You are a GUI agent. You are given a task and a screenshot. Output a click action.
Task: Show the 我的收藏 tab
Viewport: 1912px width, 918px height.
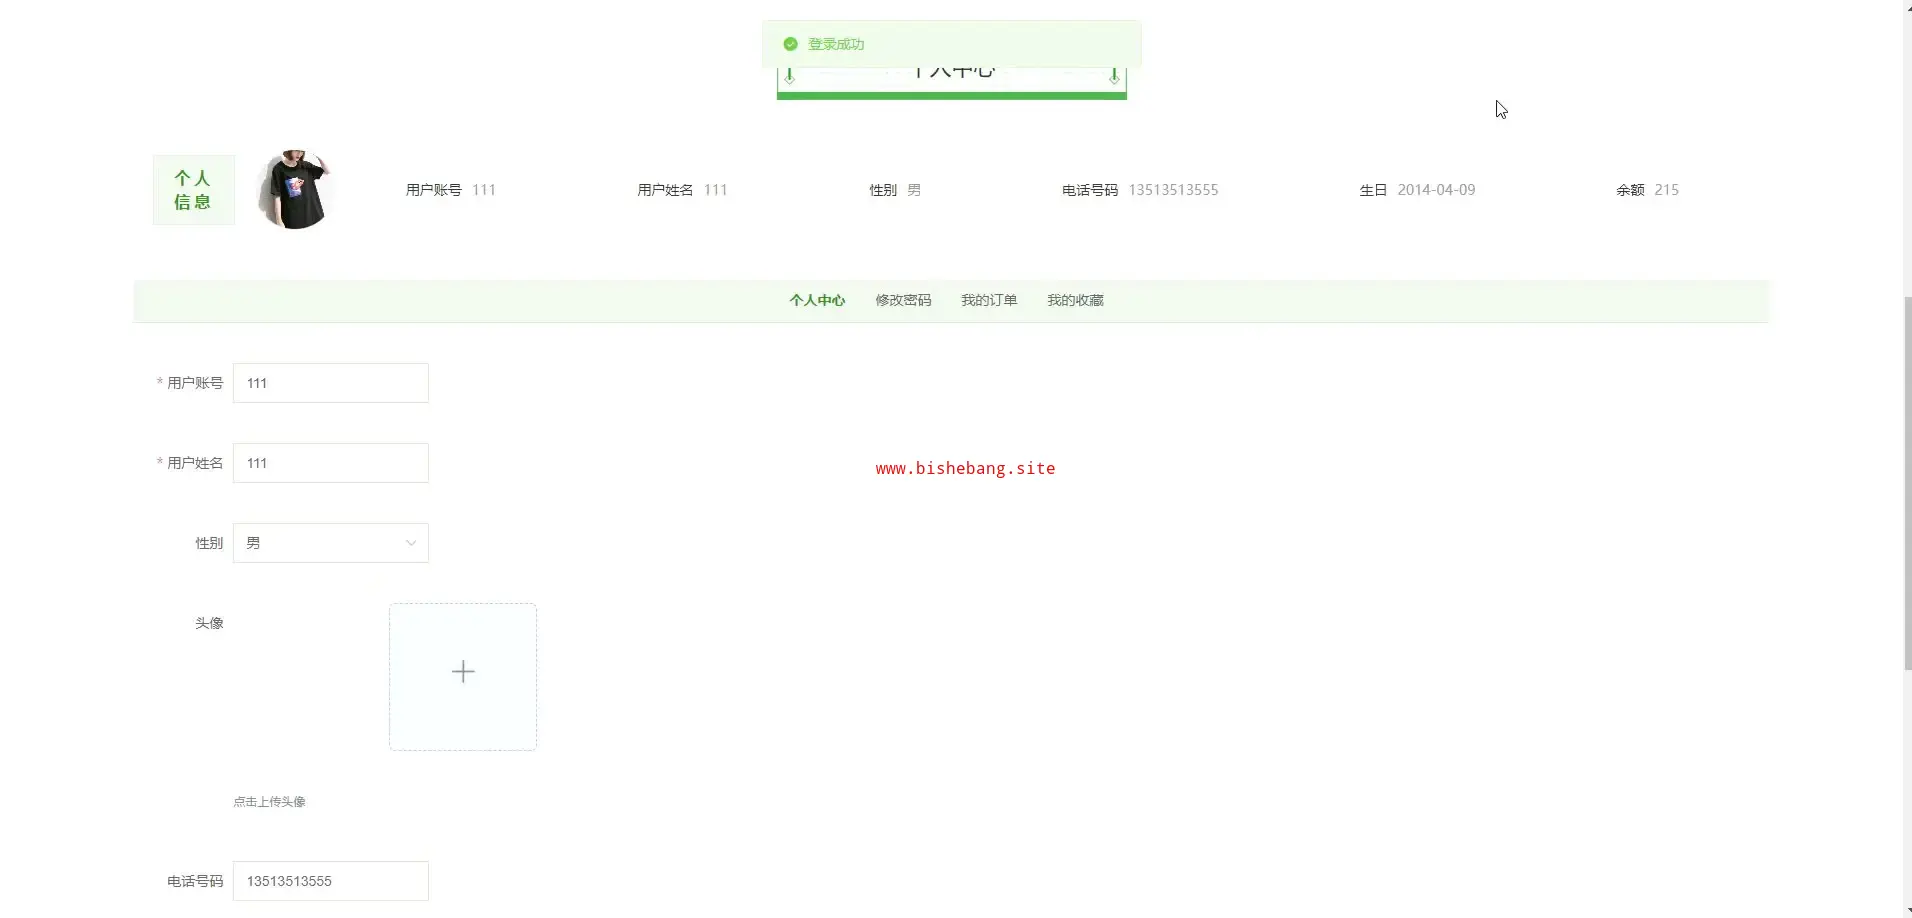[1075, 301]
